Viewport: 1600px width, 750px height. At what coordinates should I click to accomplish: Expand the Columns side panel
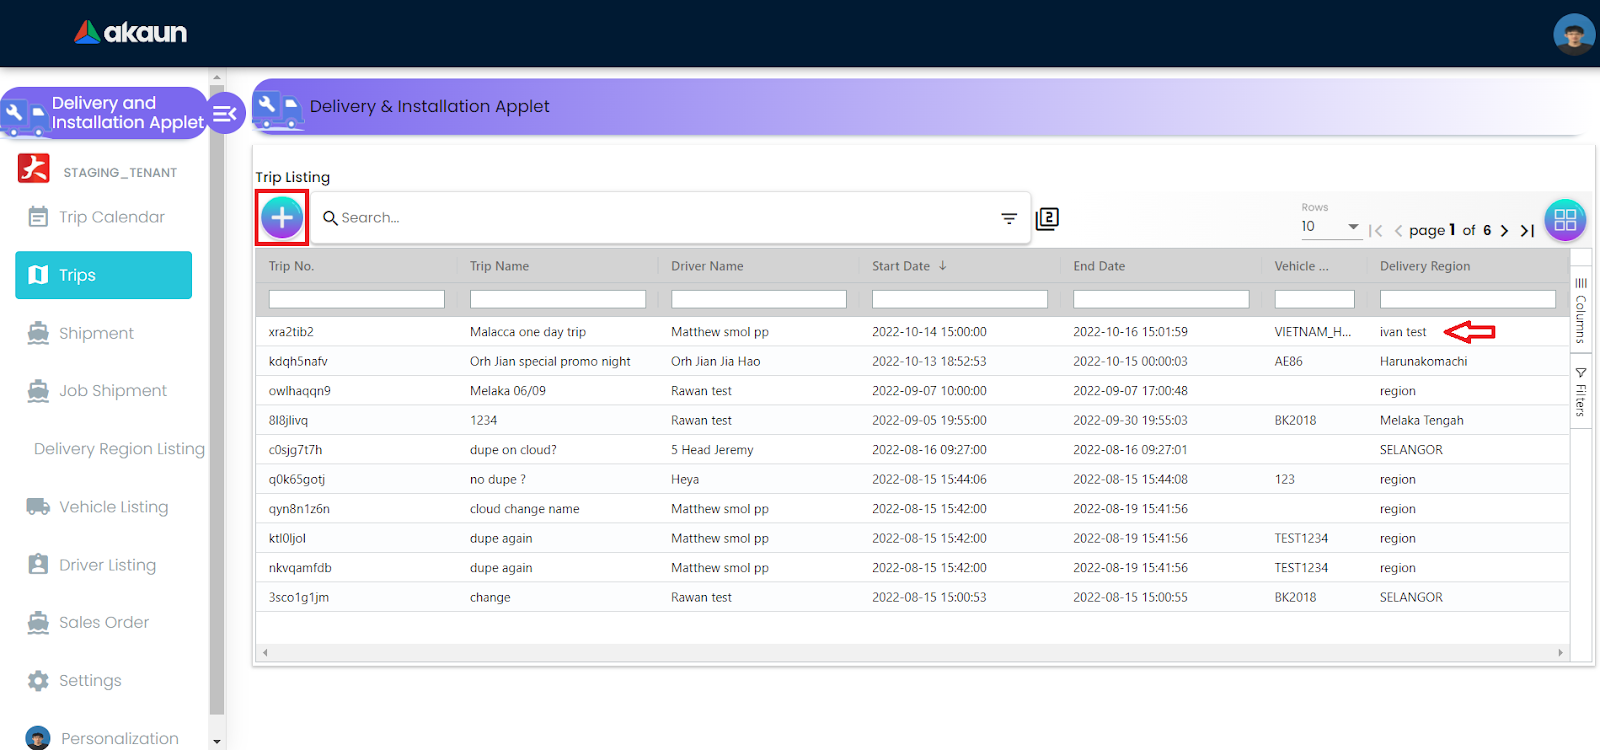1581,310
